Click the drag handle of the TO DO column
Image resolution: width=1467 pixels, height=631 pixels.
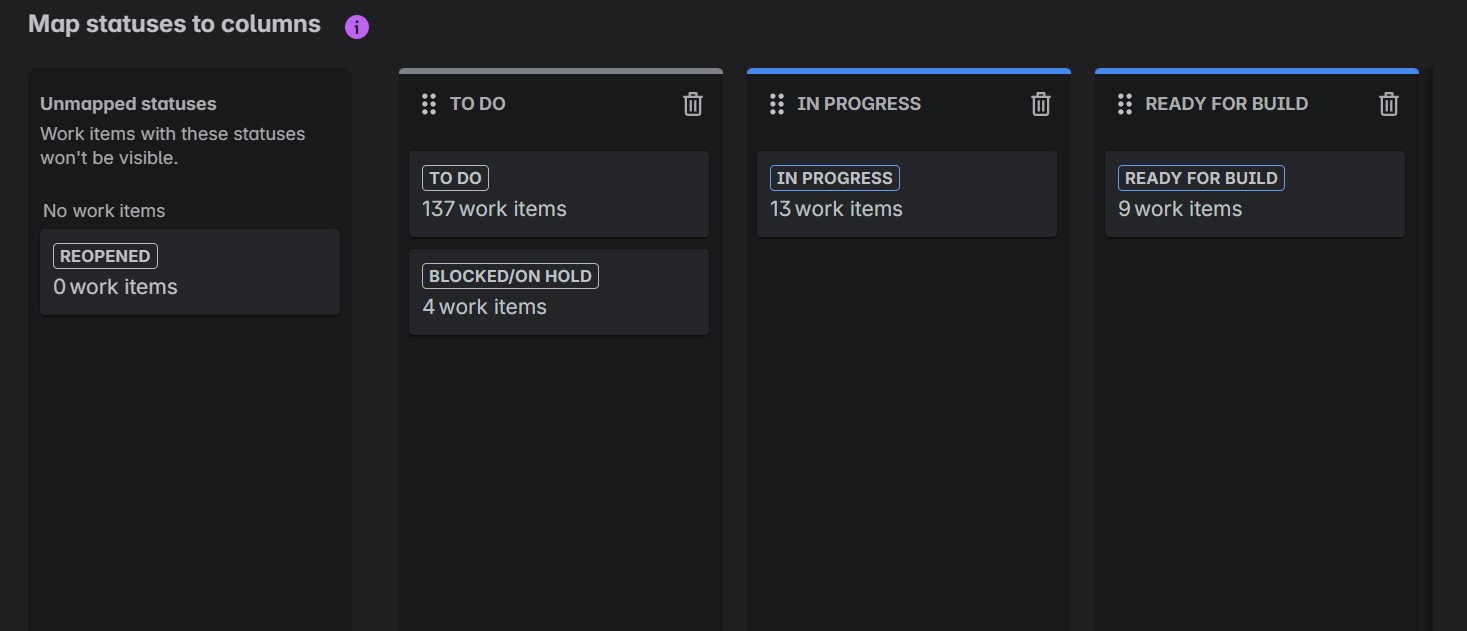428,103
